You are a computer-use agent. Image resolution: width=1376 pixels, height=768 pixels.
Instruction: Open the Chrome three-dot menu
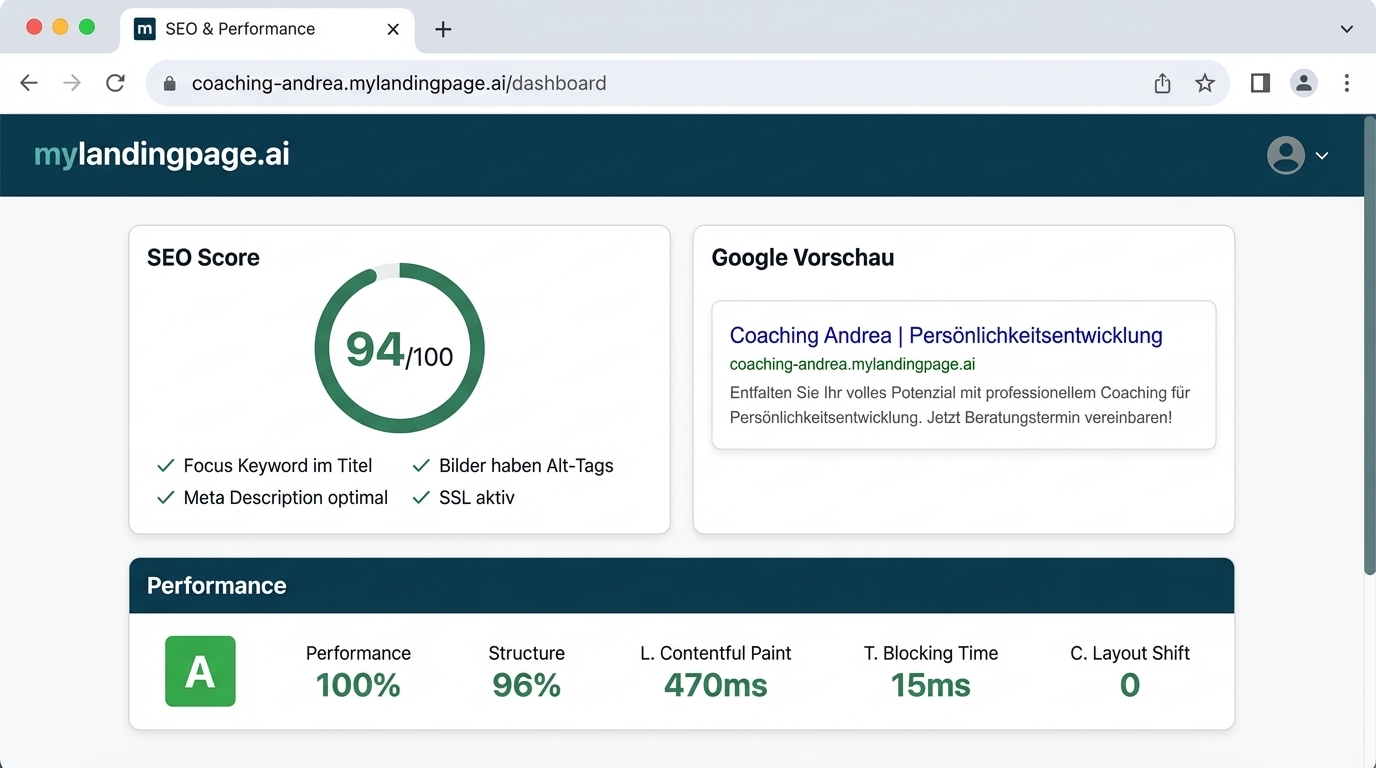tap(1347, 83)
